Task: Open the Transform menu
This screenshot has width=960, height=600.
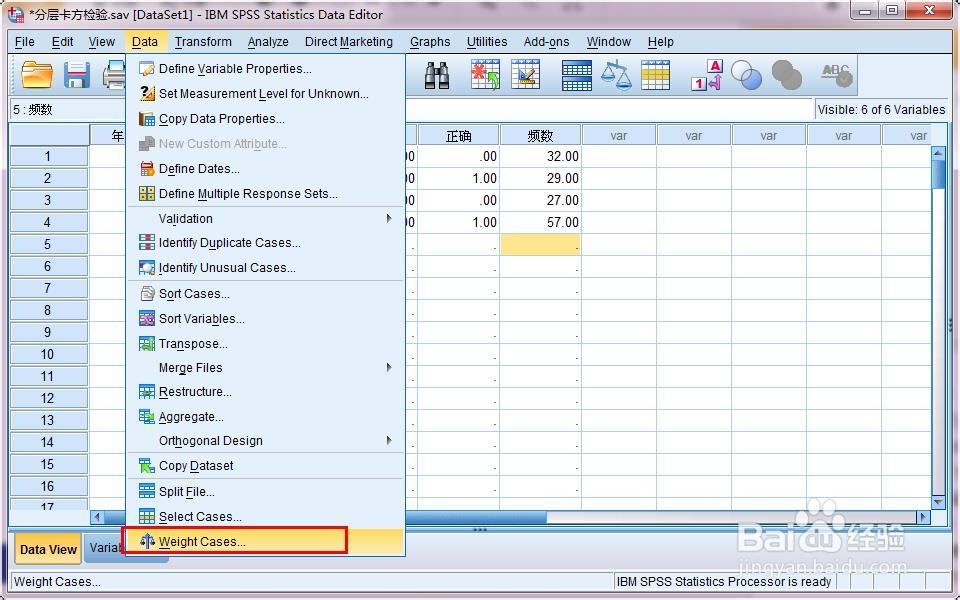Action: [x=203, y=42]
